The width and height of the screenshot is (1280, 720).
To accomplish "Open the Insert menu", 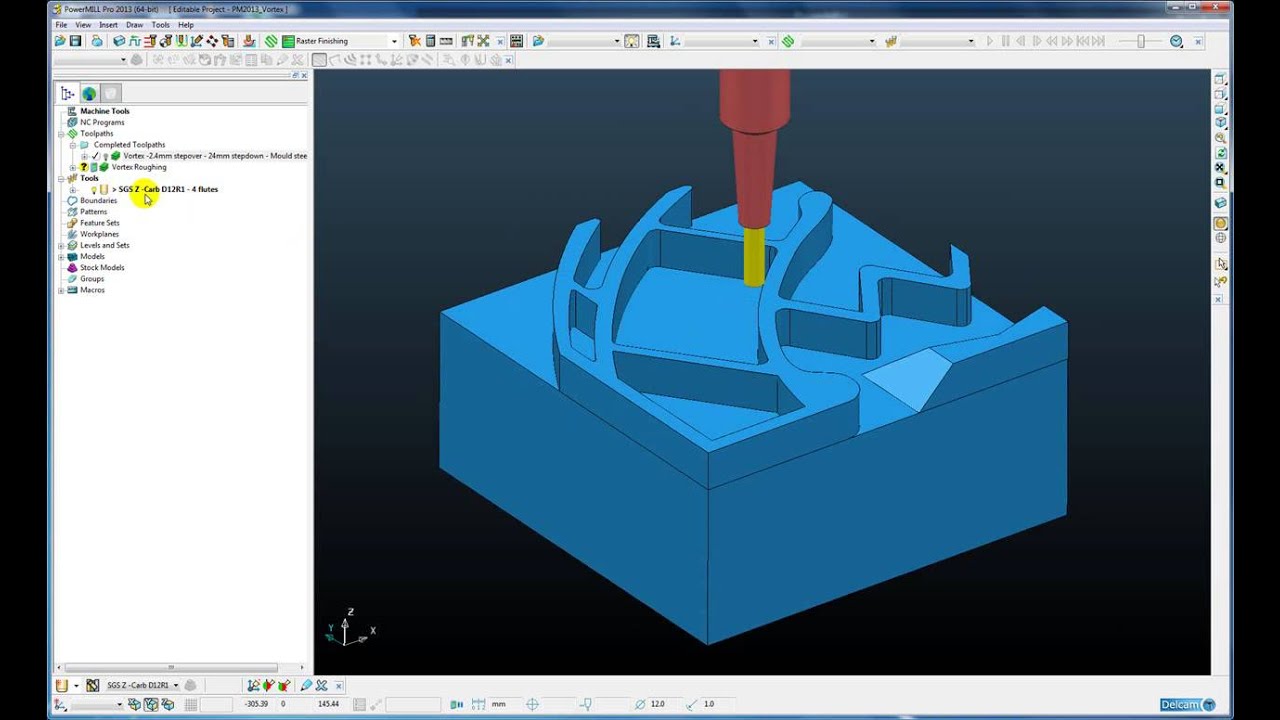I will (108, 25).
